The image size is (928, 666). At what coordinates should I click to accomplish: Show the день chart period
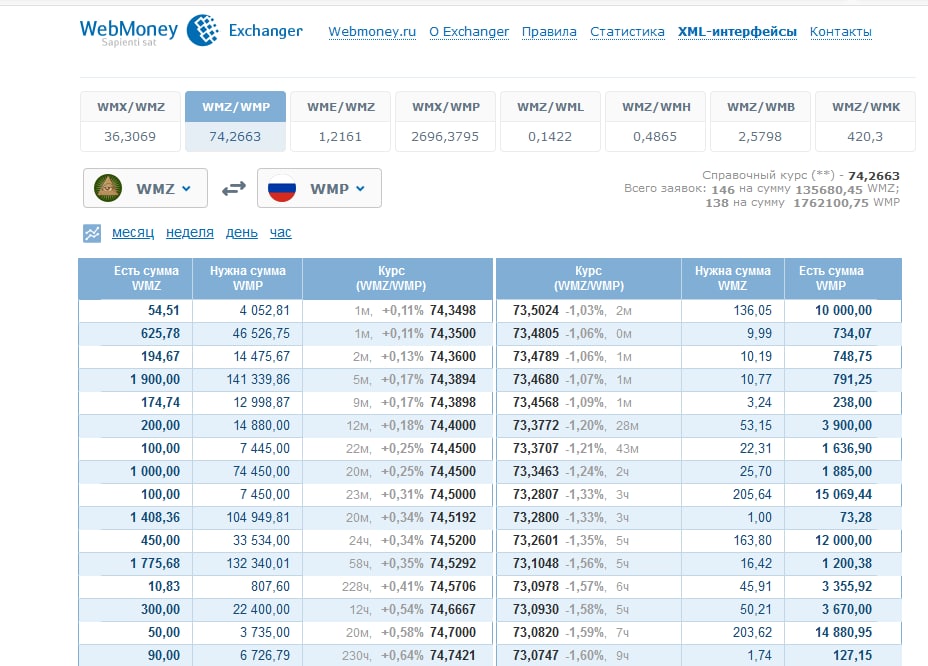pyautogui.click(x=241, y=233)
